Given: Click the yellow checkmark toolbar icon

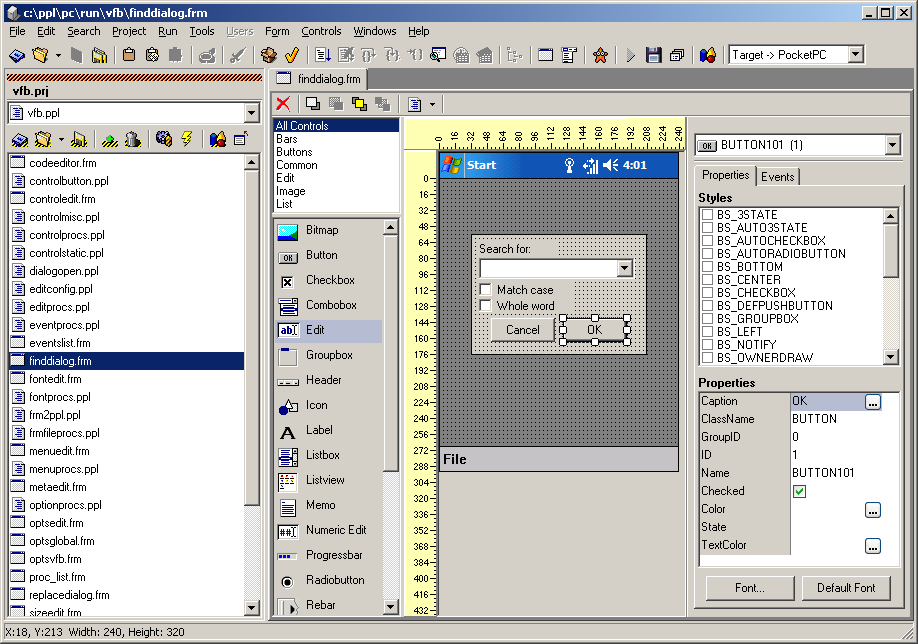Looking at the screenshot, I should [x=292, y=56].
